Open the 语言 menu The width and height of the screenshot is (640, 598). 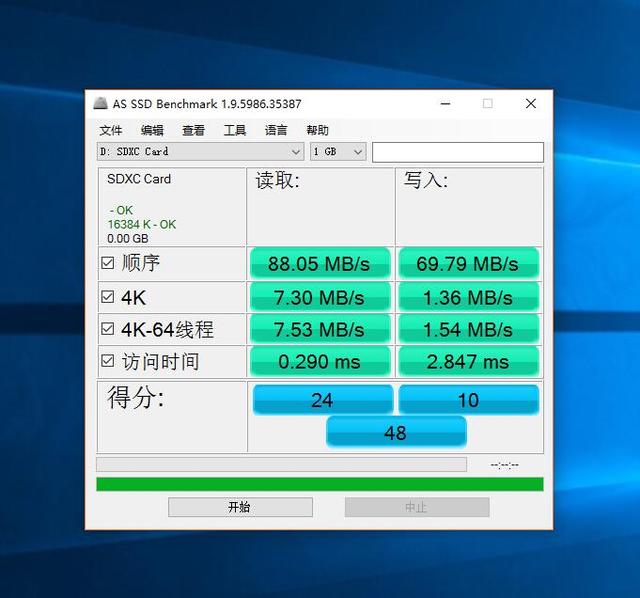[276, 130]
